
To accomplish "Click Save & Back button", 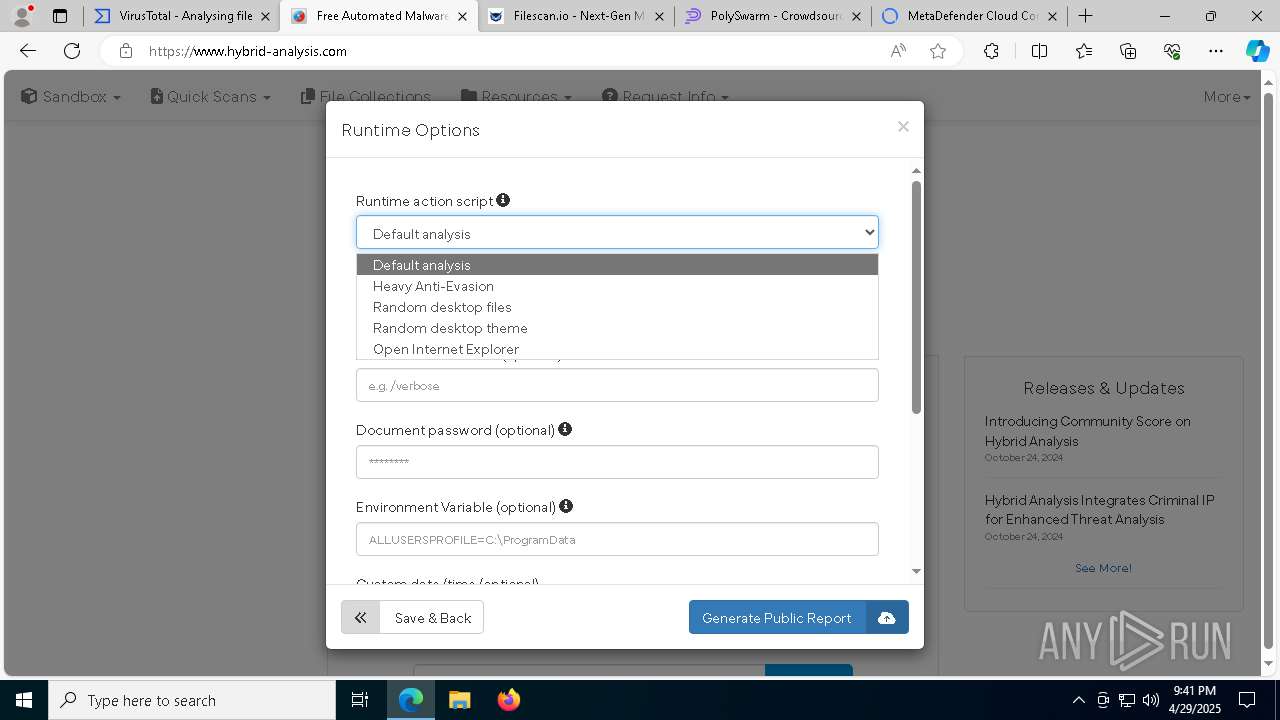I will (x=432, y=618).
